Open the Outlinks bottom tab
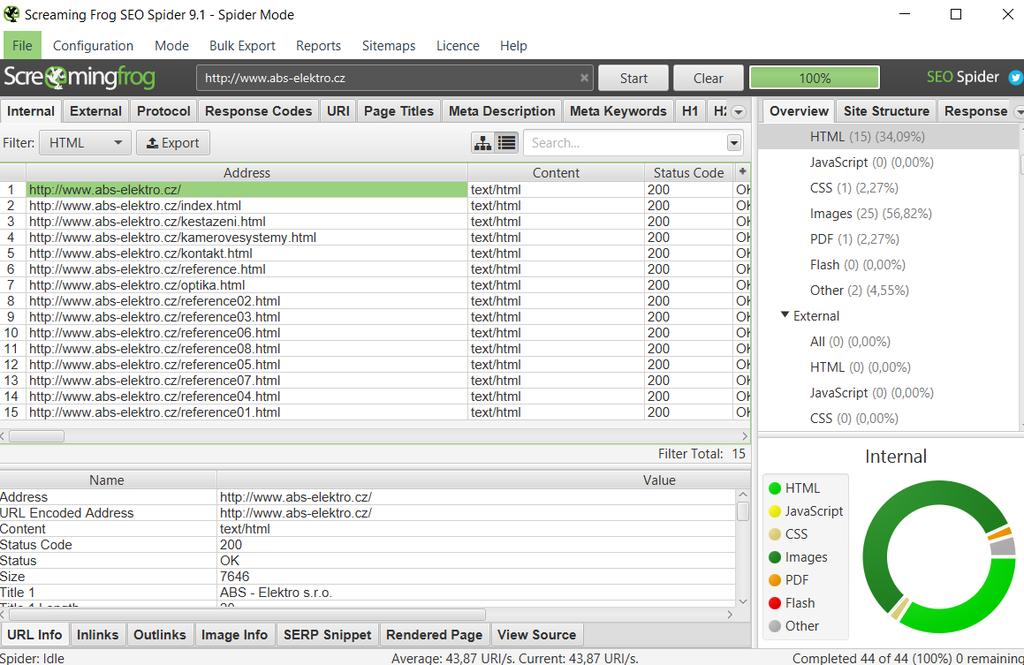This screenshot has height=665, width=1024. [160, 634]
